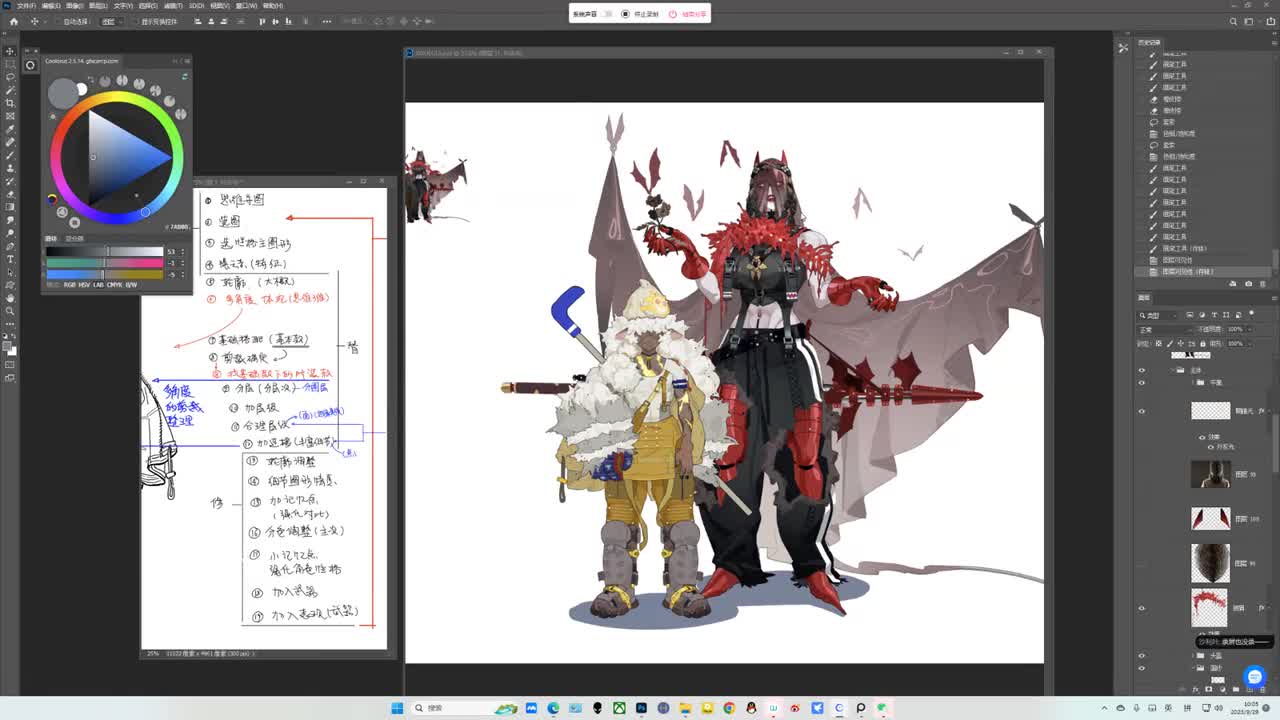Image resolution: width=1280 pixels, height=720 pixels.
Task: Click the Windows Start button
Action: click(397, 708)
